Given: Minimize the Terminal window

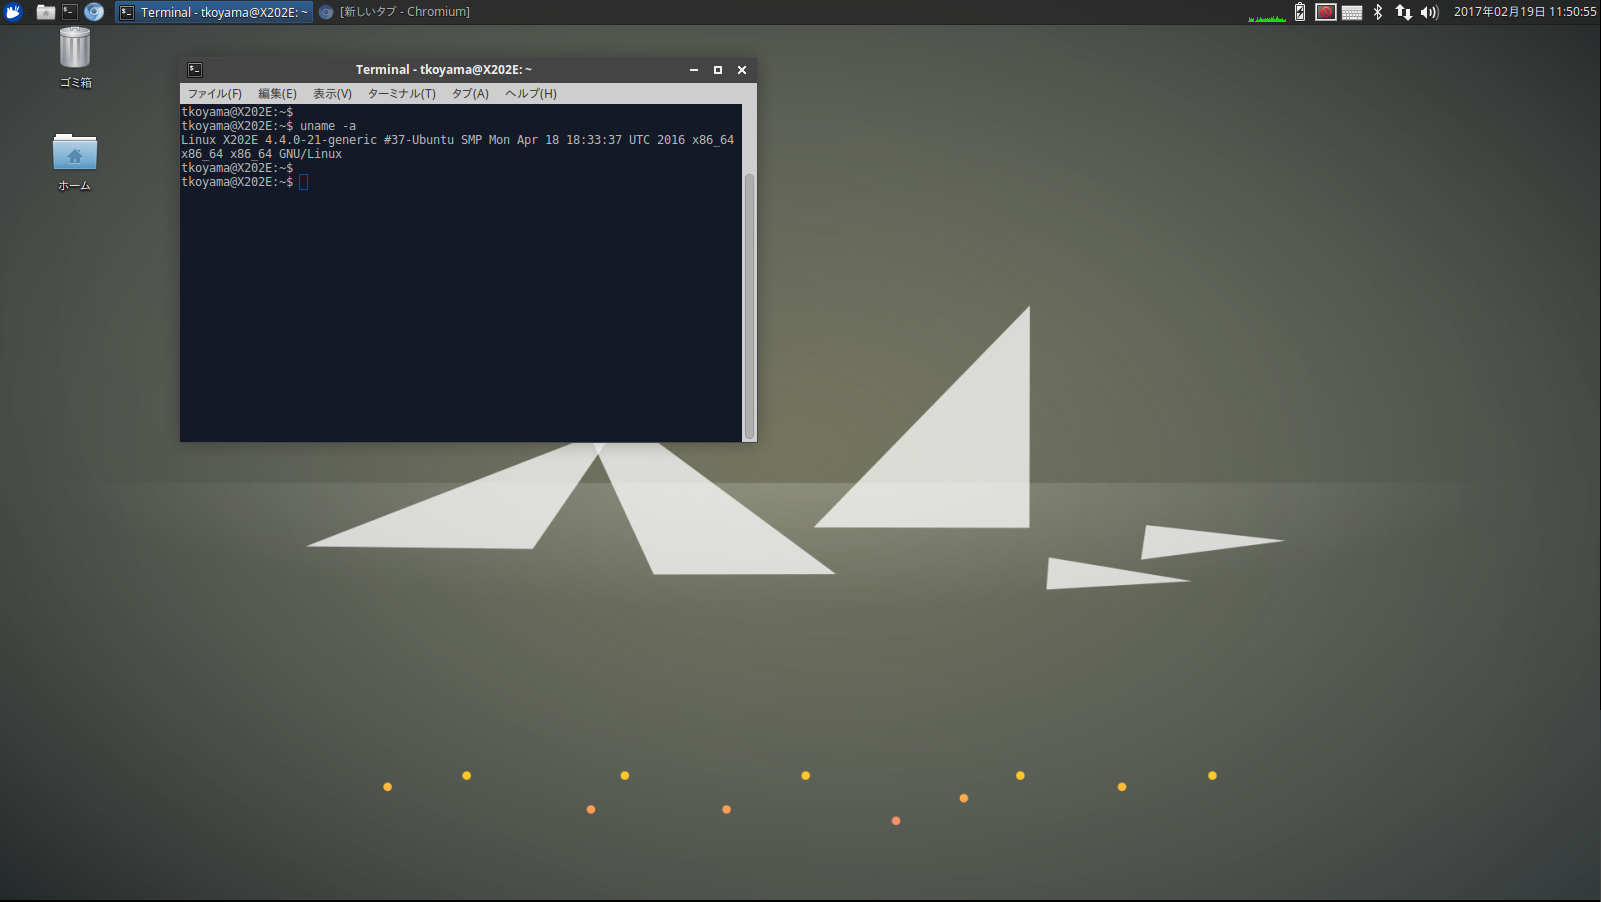Looking at the screenshot, I should (x=694, y=70).
